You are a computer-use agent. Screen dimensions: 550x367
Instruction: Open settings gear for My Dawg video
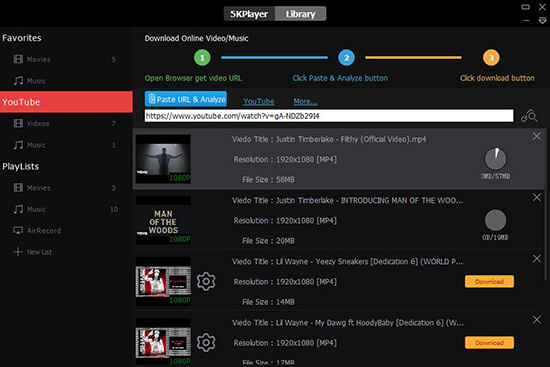[206, 342]
